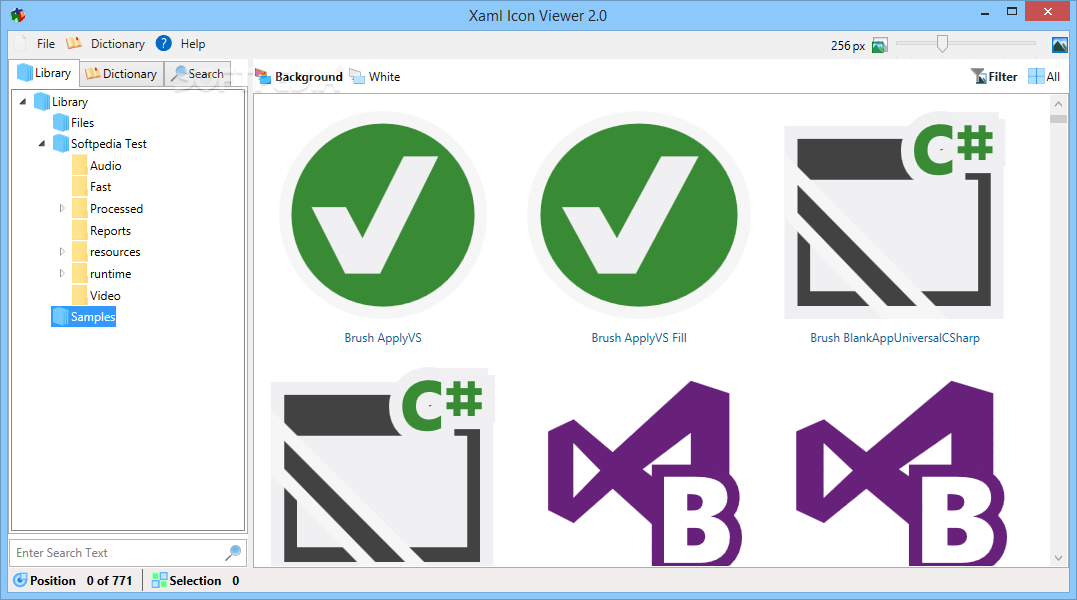Viewport: 1077px width, 600px height.
Task: Toggle the Background display mode
Action: click(299, 76)
